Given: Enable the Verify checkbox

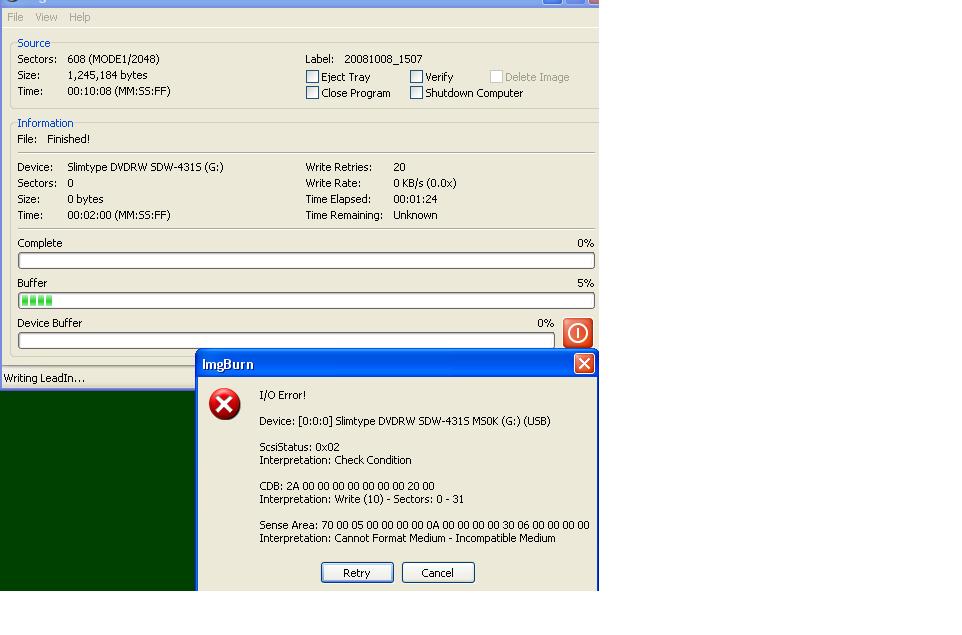Looking at the screenshot, I should 416,77.
